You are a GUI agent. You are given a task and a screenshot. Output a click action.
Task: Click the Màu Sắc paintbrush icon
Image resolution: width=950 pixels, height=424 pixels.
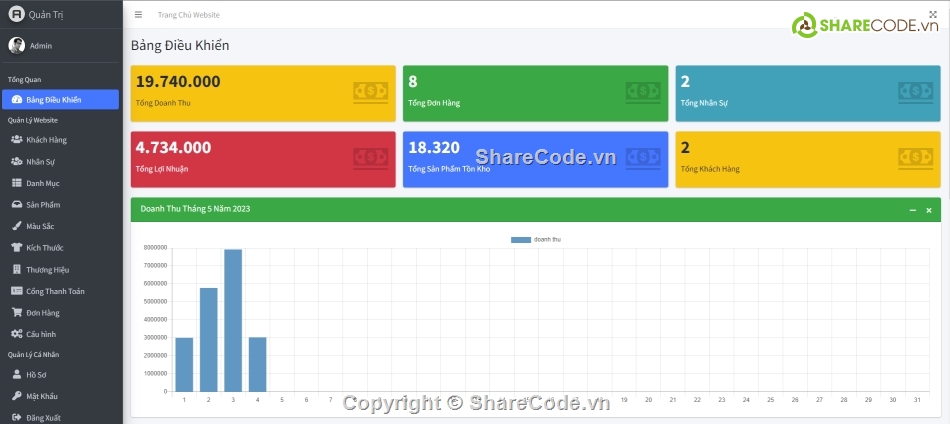[16, 226]
